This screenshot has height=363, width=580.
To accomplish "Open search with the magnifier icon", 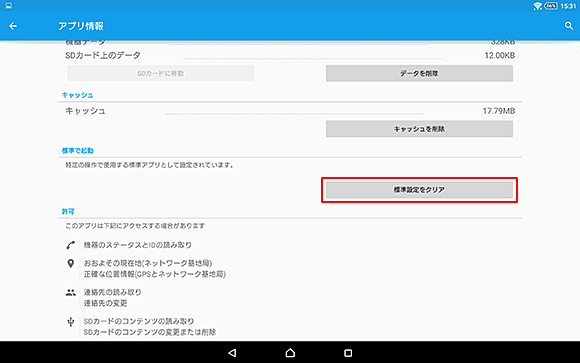I will [x=569, y=26].
